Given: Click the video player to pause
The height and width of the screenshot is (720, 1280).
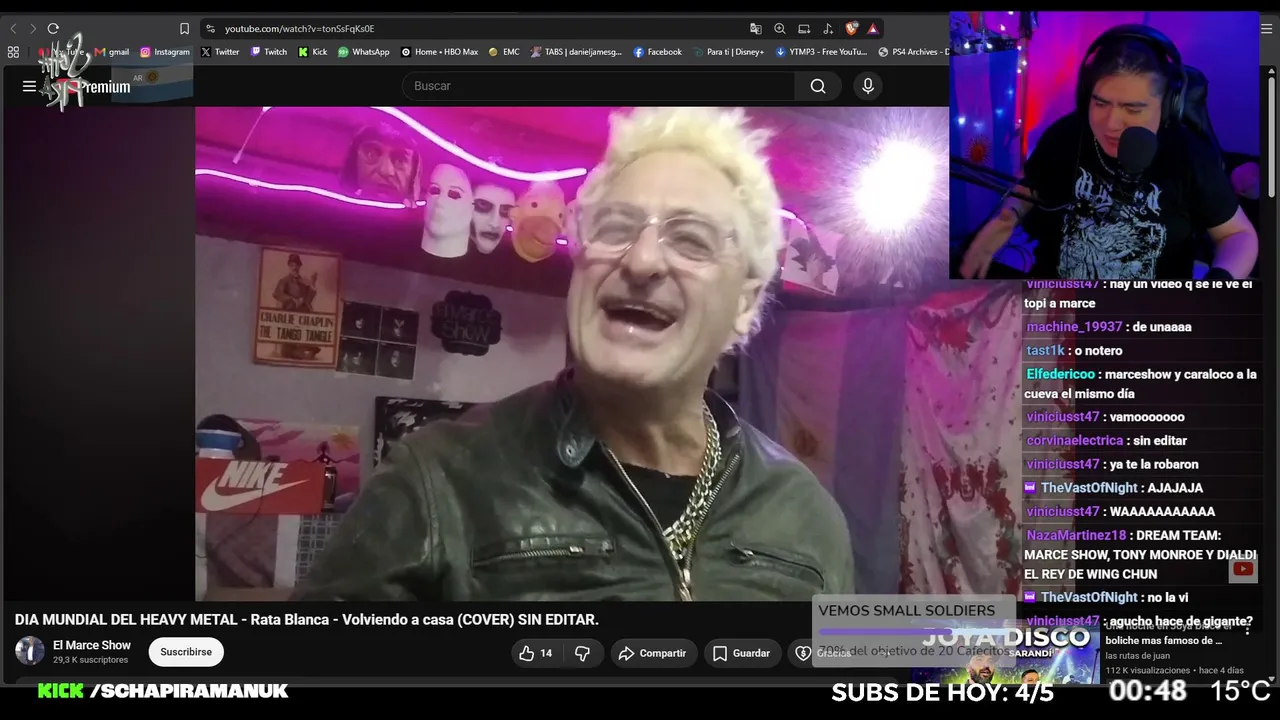Looking at the screenshot, I should [572, 353].
